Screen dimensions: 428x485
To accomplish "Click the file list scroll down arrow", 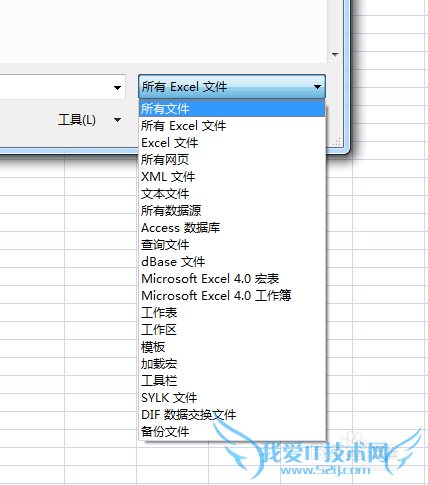I will click(335, 54).
